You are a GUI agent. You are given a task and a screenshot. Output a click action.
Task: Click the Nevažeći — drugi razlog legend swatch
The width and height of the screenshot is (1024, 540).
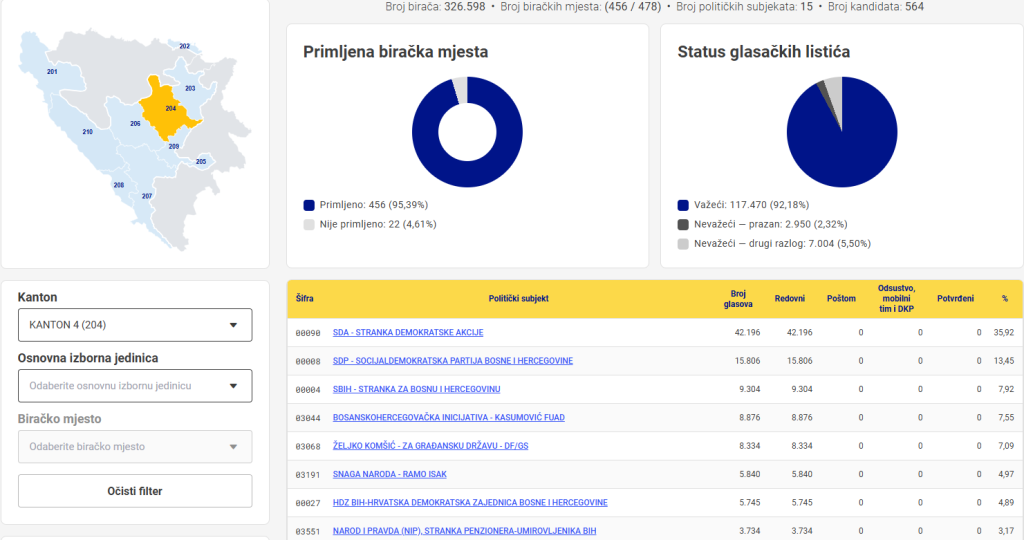(x=683, y=244)
